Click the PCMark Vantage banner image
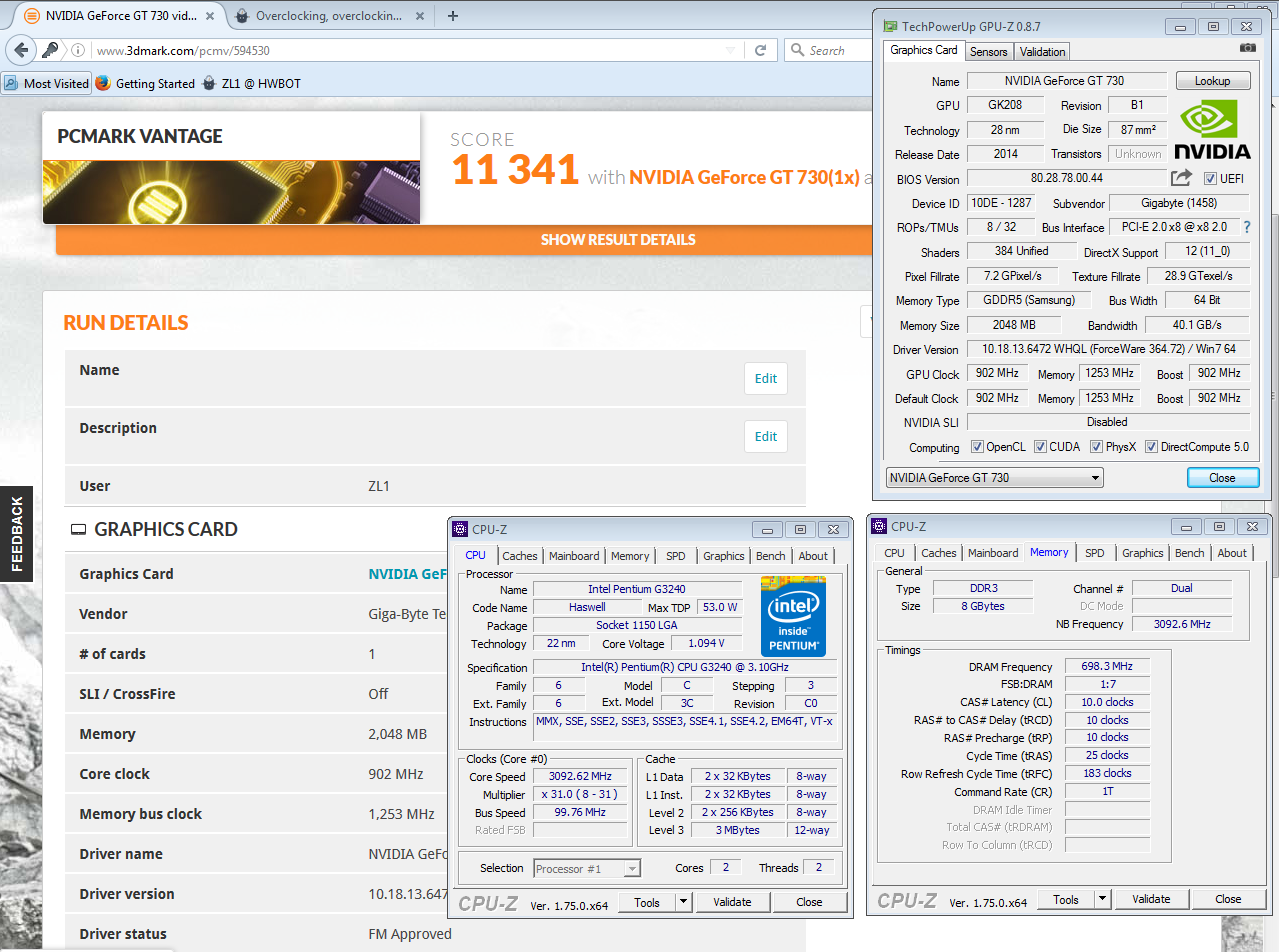This screenshot has height=952, width=1279. tap(231, 192)
